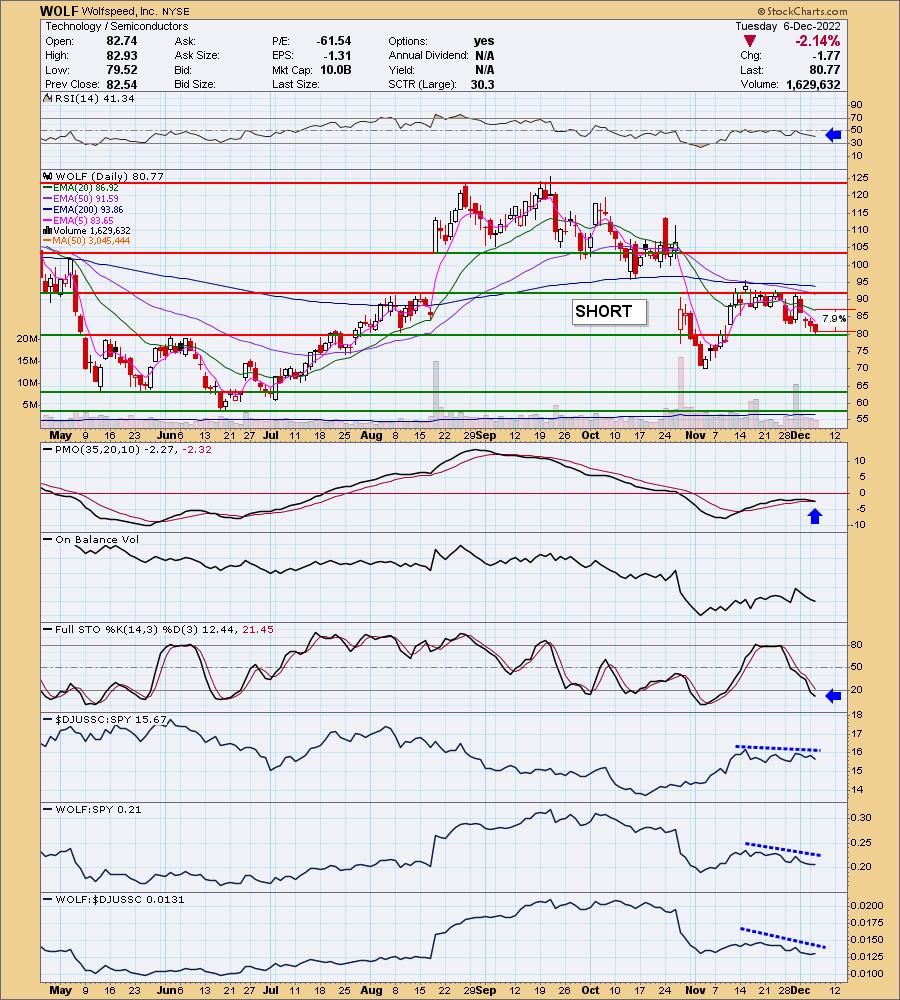Click the Mkt Cap value 10.0B
The image size is (900, 1000).
(x=334, y=70)
